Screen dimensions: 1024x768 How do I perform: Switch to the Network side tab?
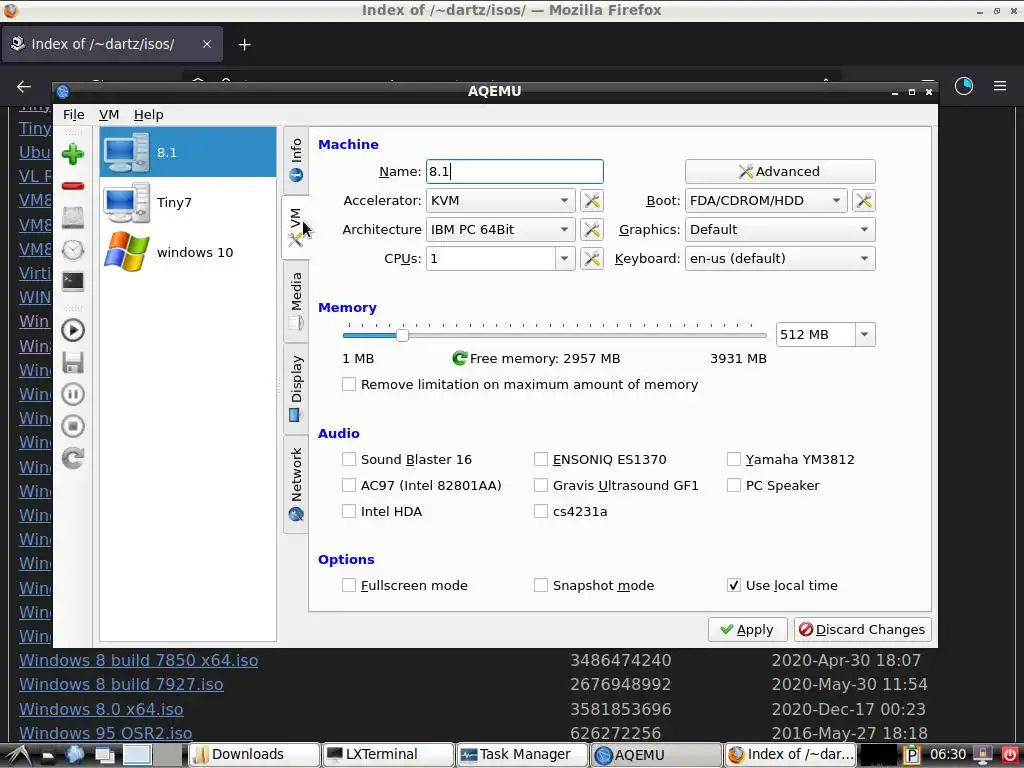point(296,484)
